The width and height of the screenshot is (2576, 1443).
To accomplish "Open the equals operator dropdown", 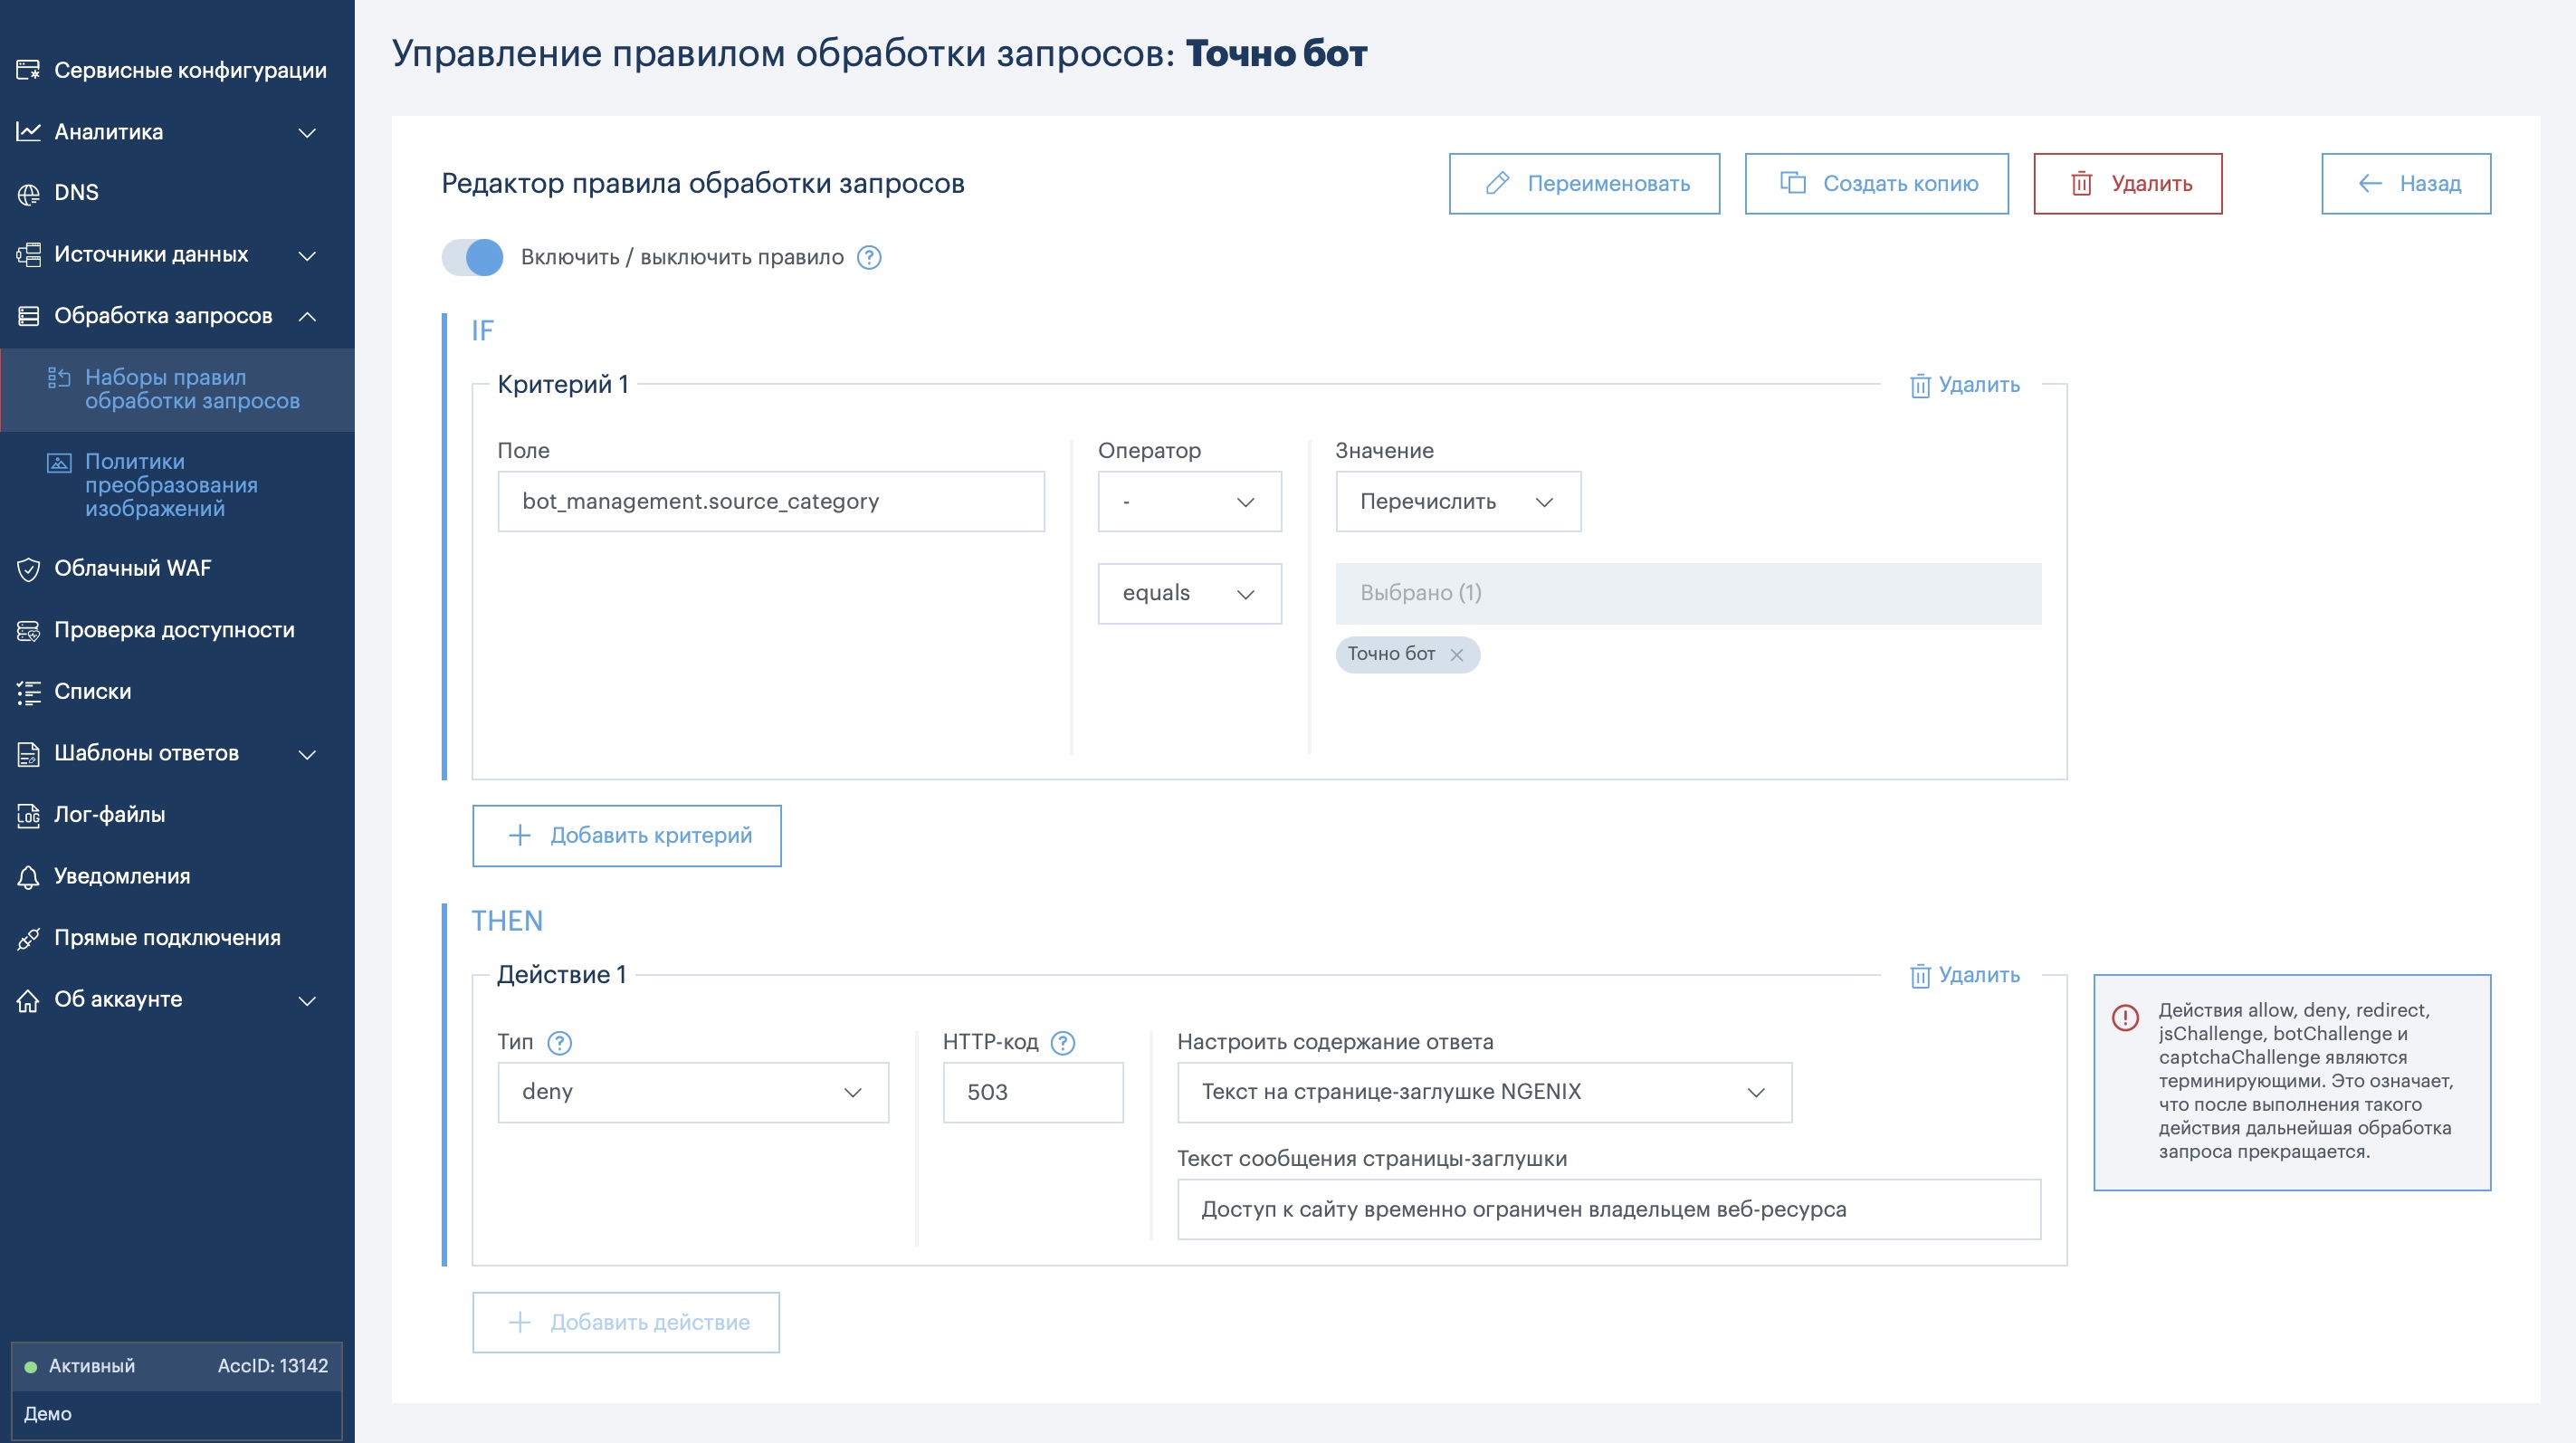I will coord(1188,593).
